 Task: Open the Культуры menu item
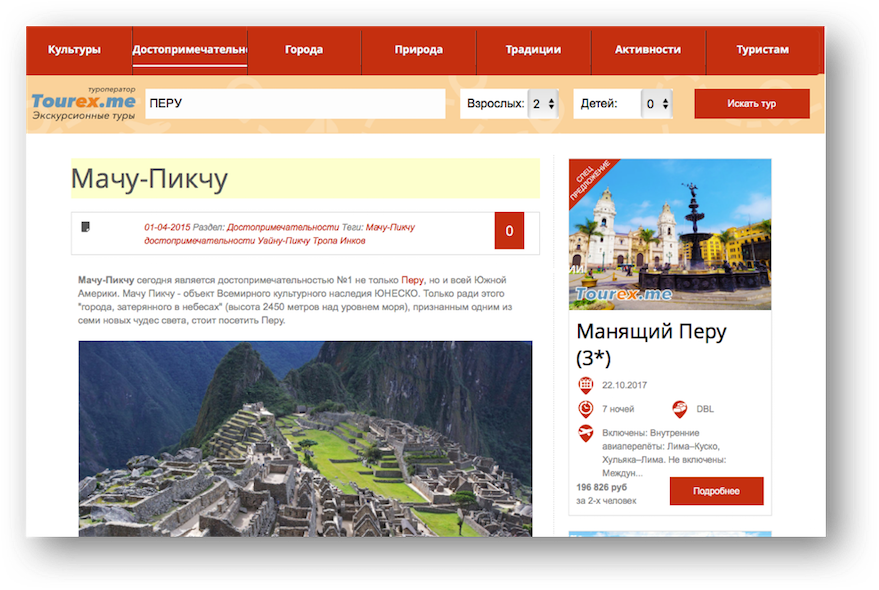point(75,49)
